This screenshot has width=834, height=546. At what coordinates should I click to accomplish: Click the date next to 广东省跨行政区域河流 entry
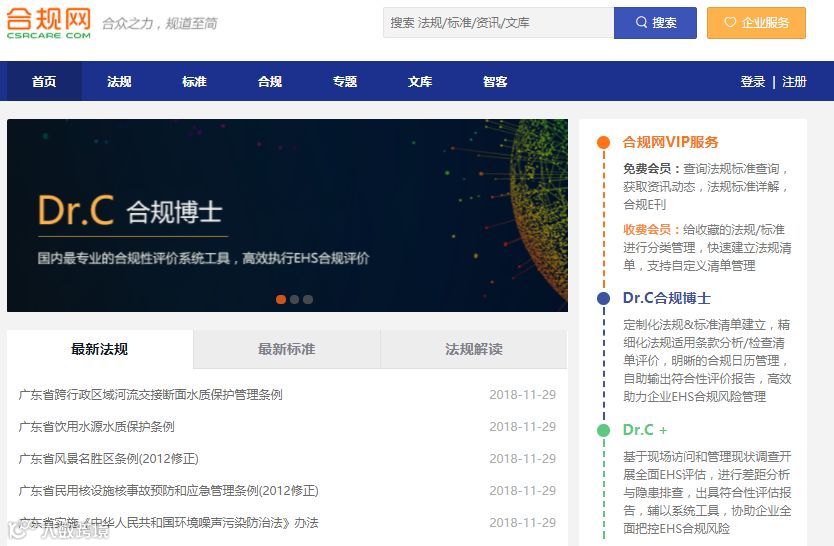522,394
